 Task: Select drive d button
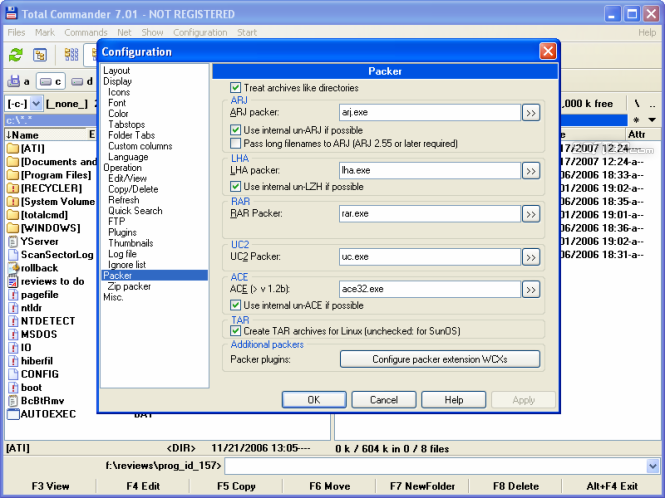(81, 81)
